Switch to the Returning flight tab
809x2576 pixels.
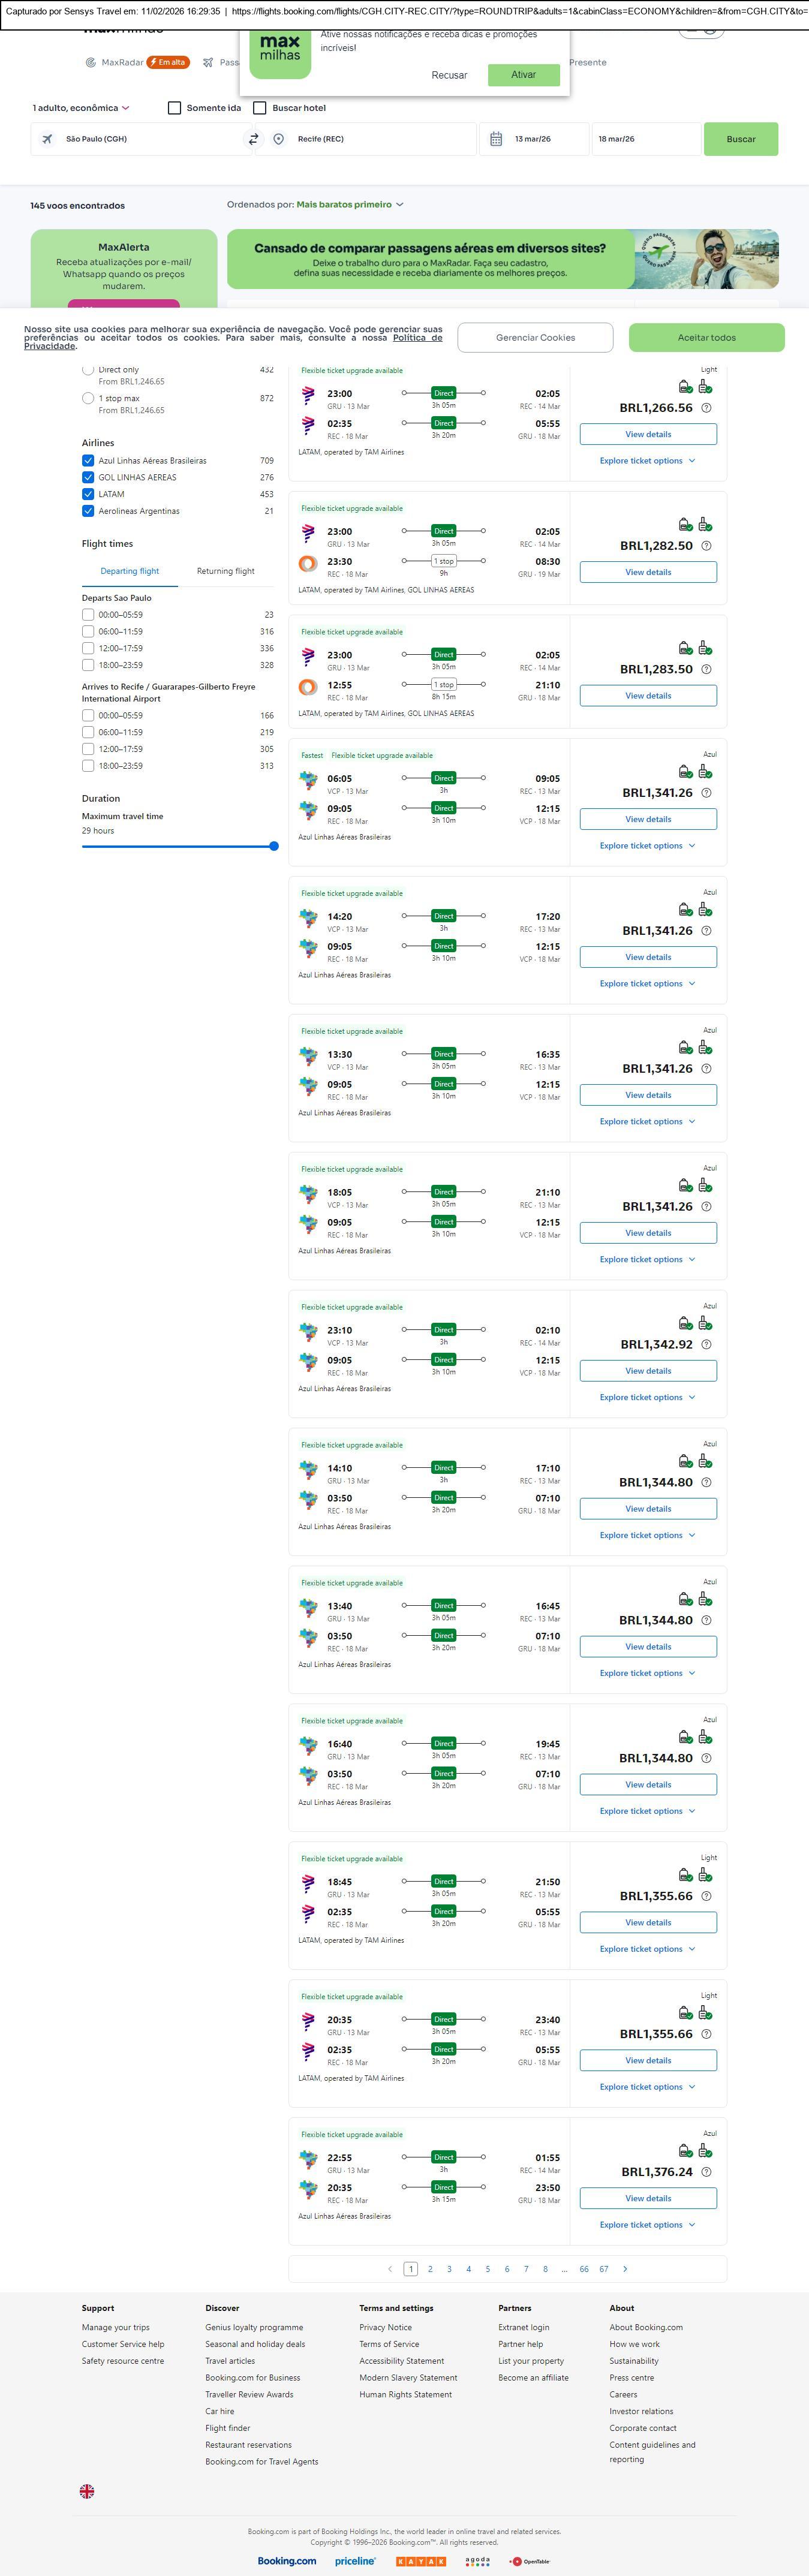(225, 571)
